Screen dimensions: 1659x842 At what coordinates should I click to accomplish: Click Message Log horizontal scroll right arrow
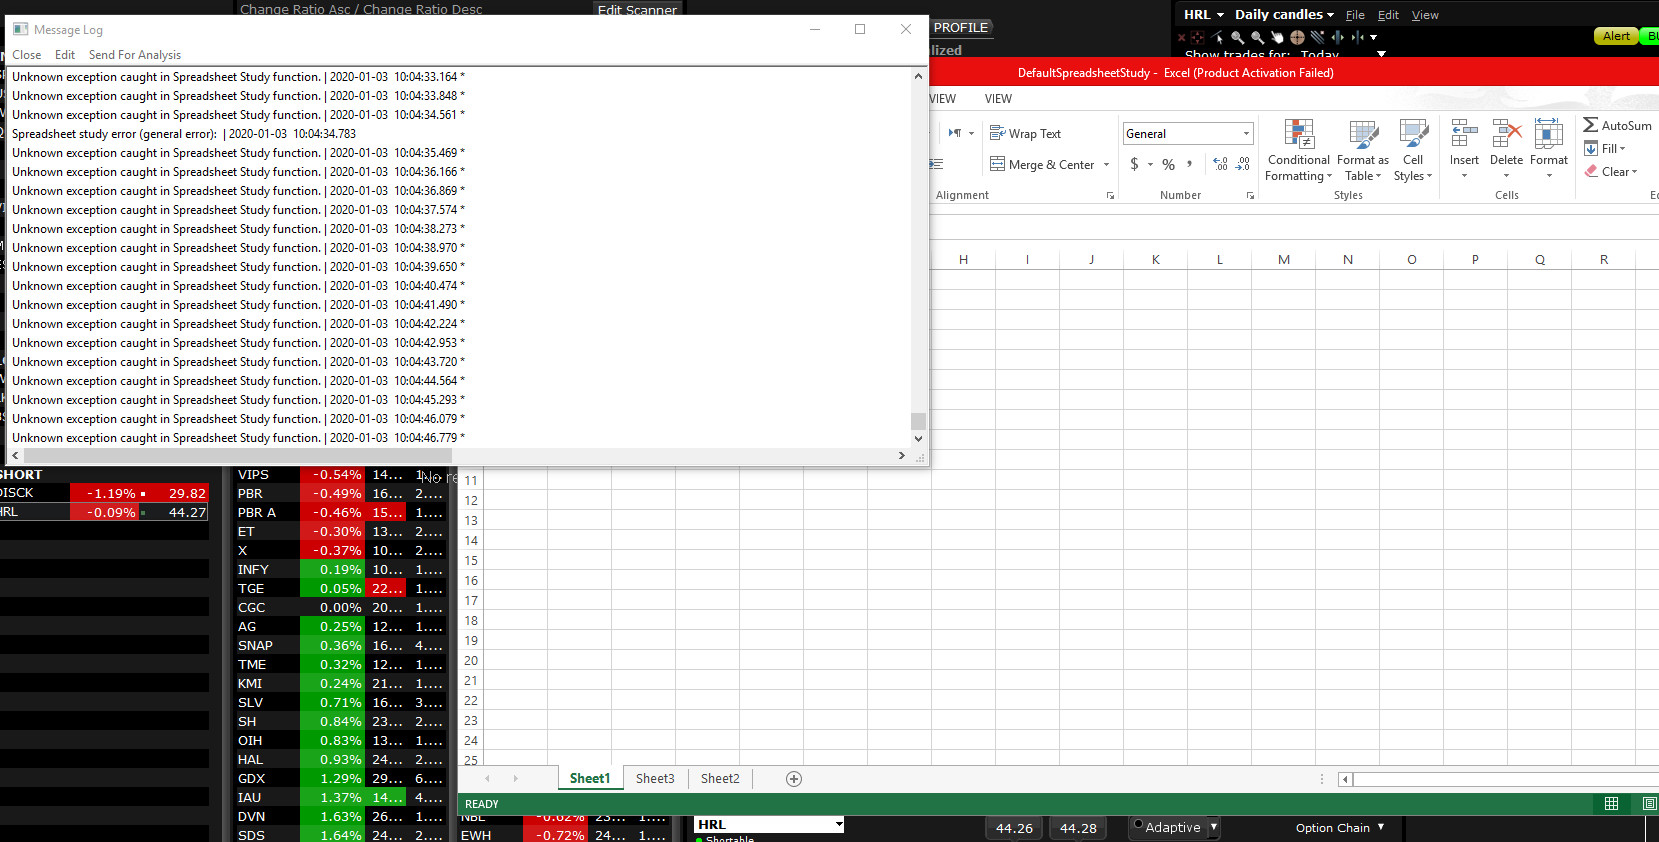click(x=901, y=456)
